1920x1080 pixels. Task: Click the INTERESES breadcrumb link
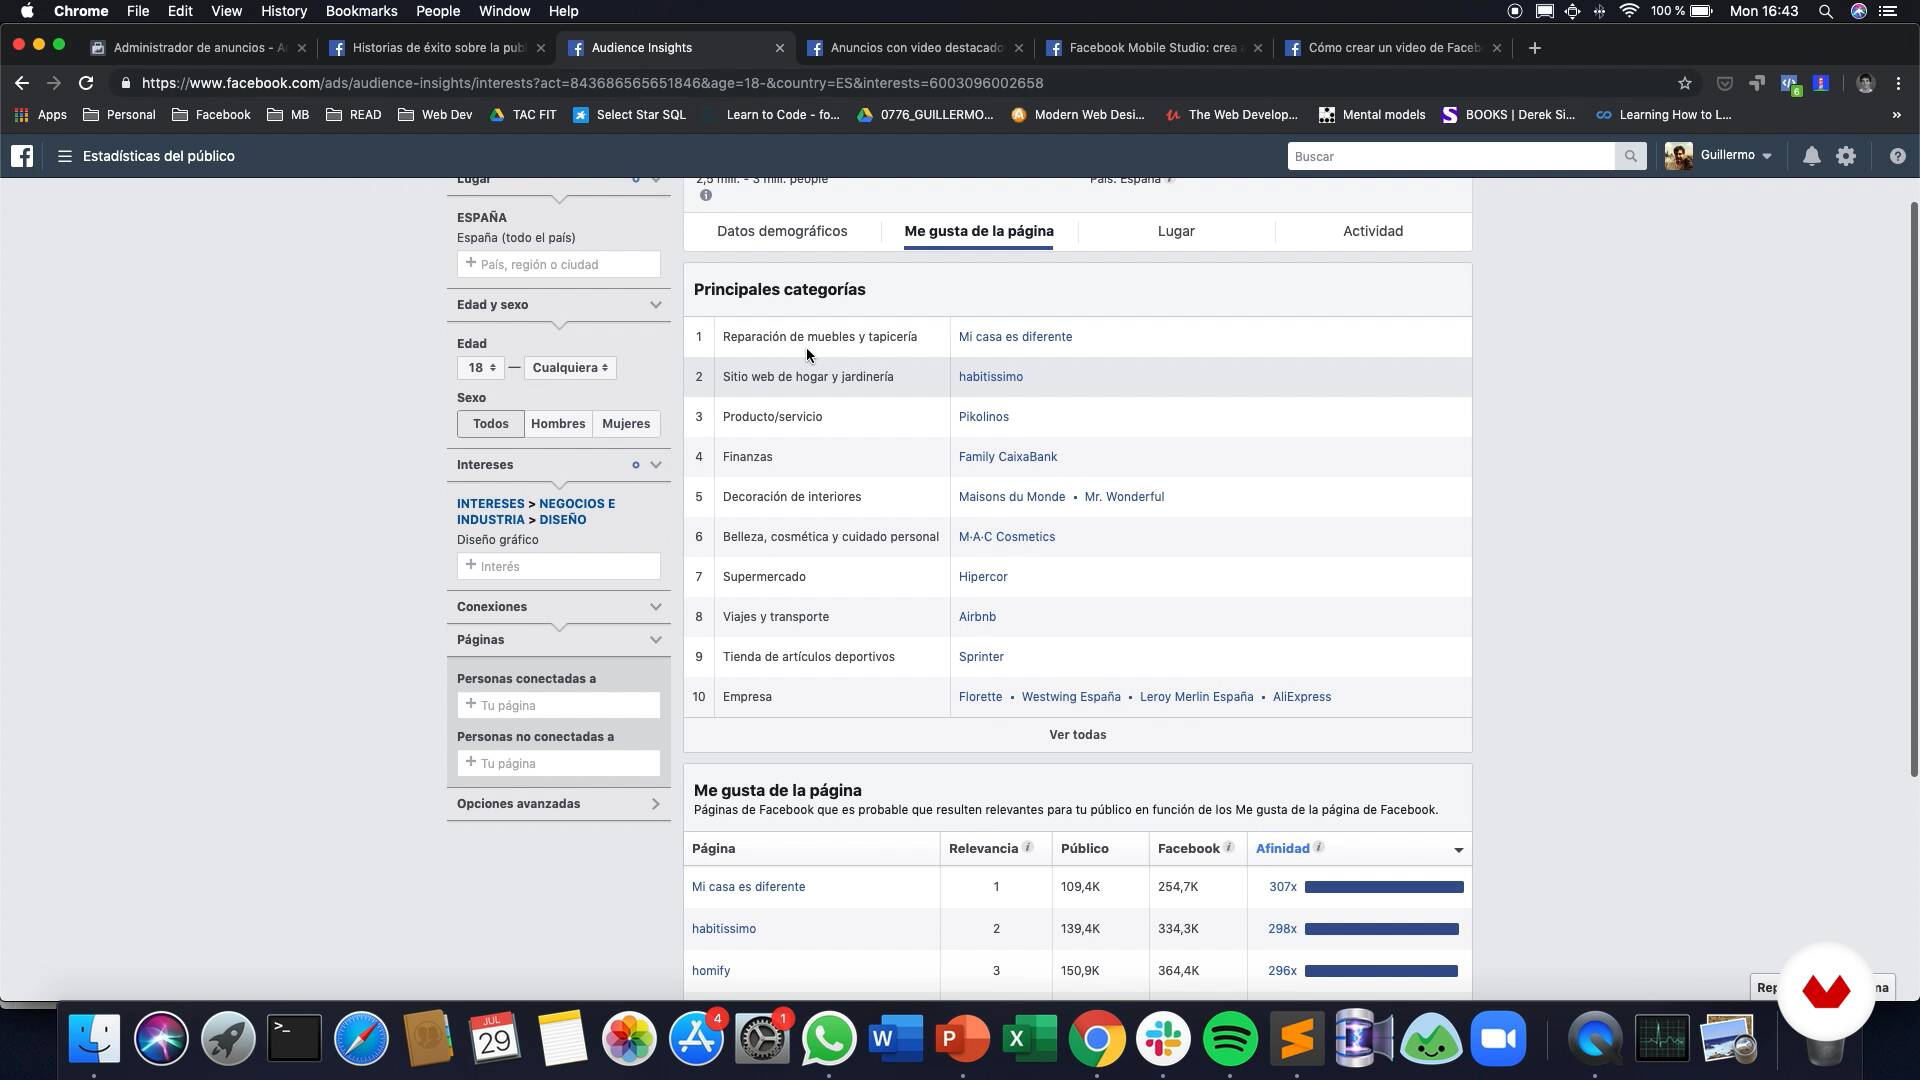[490, 504]
